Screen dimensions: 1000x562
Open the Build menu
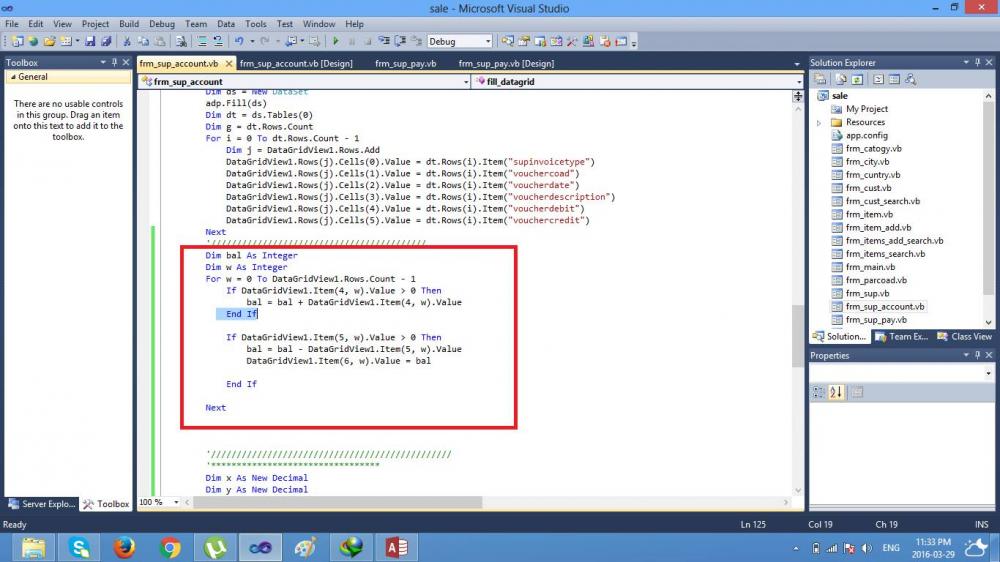(x=129, y=24)
